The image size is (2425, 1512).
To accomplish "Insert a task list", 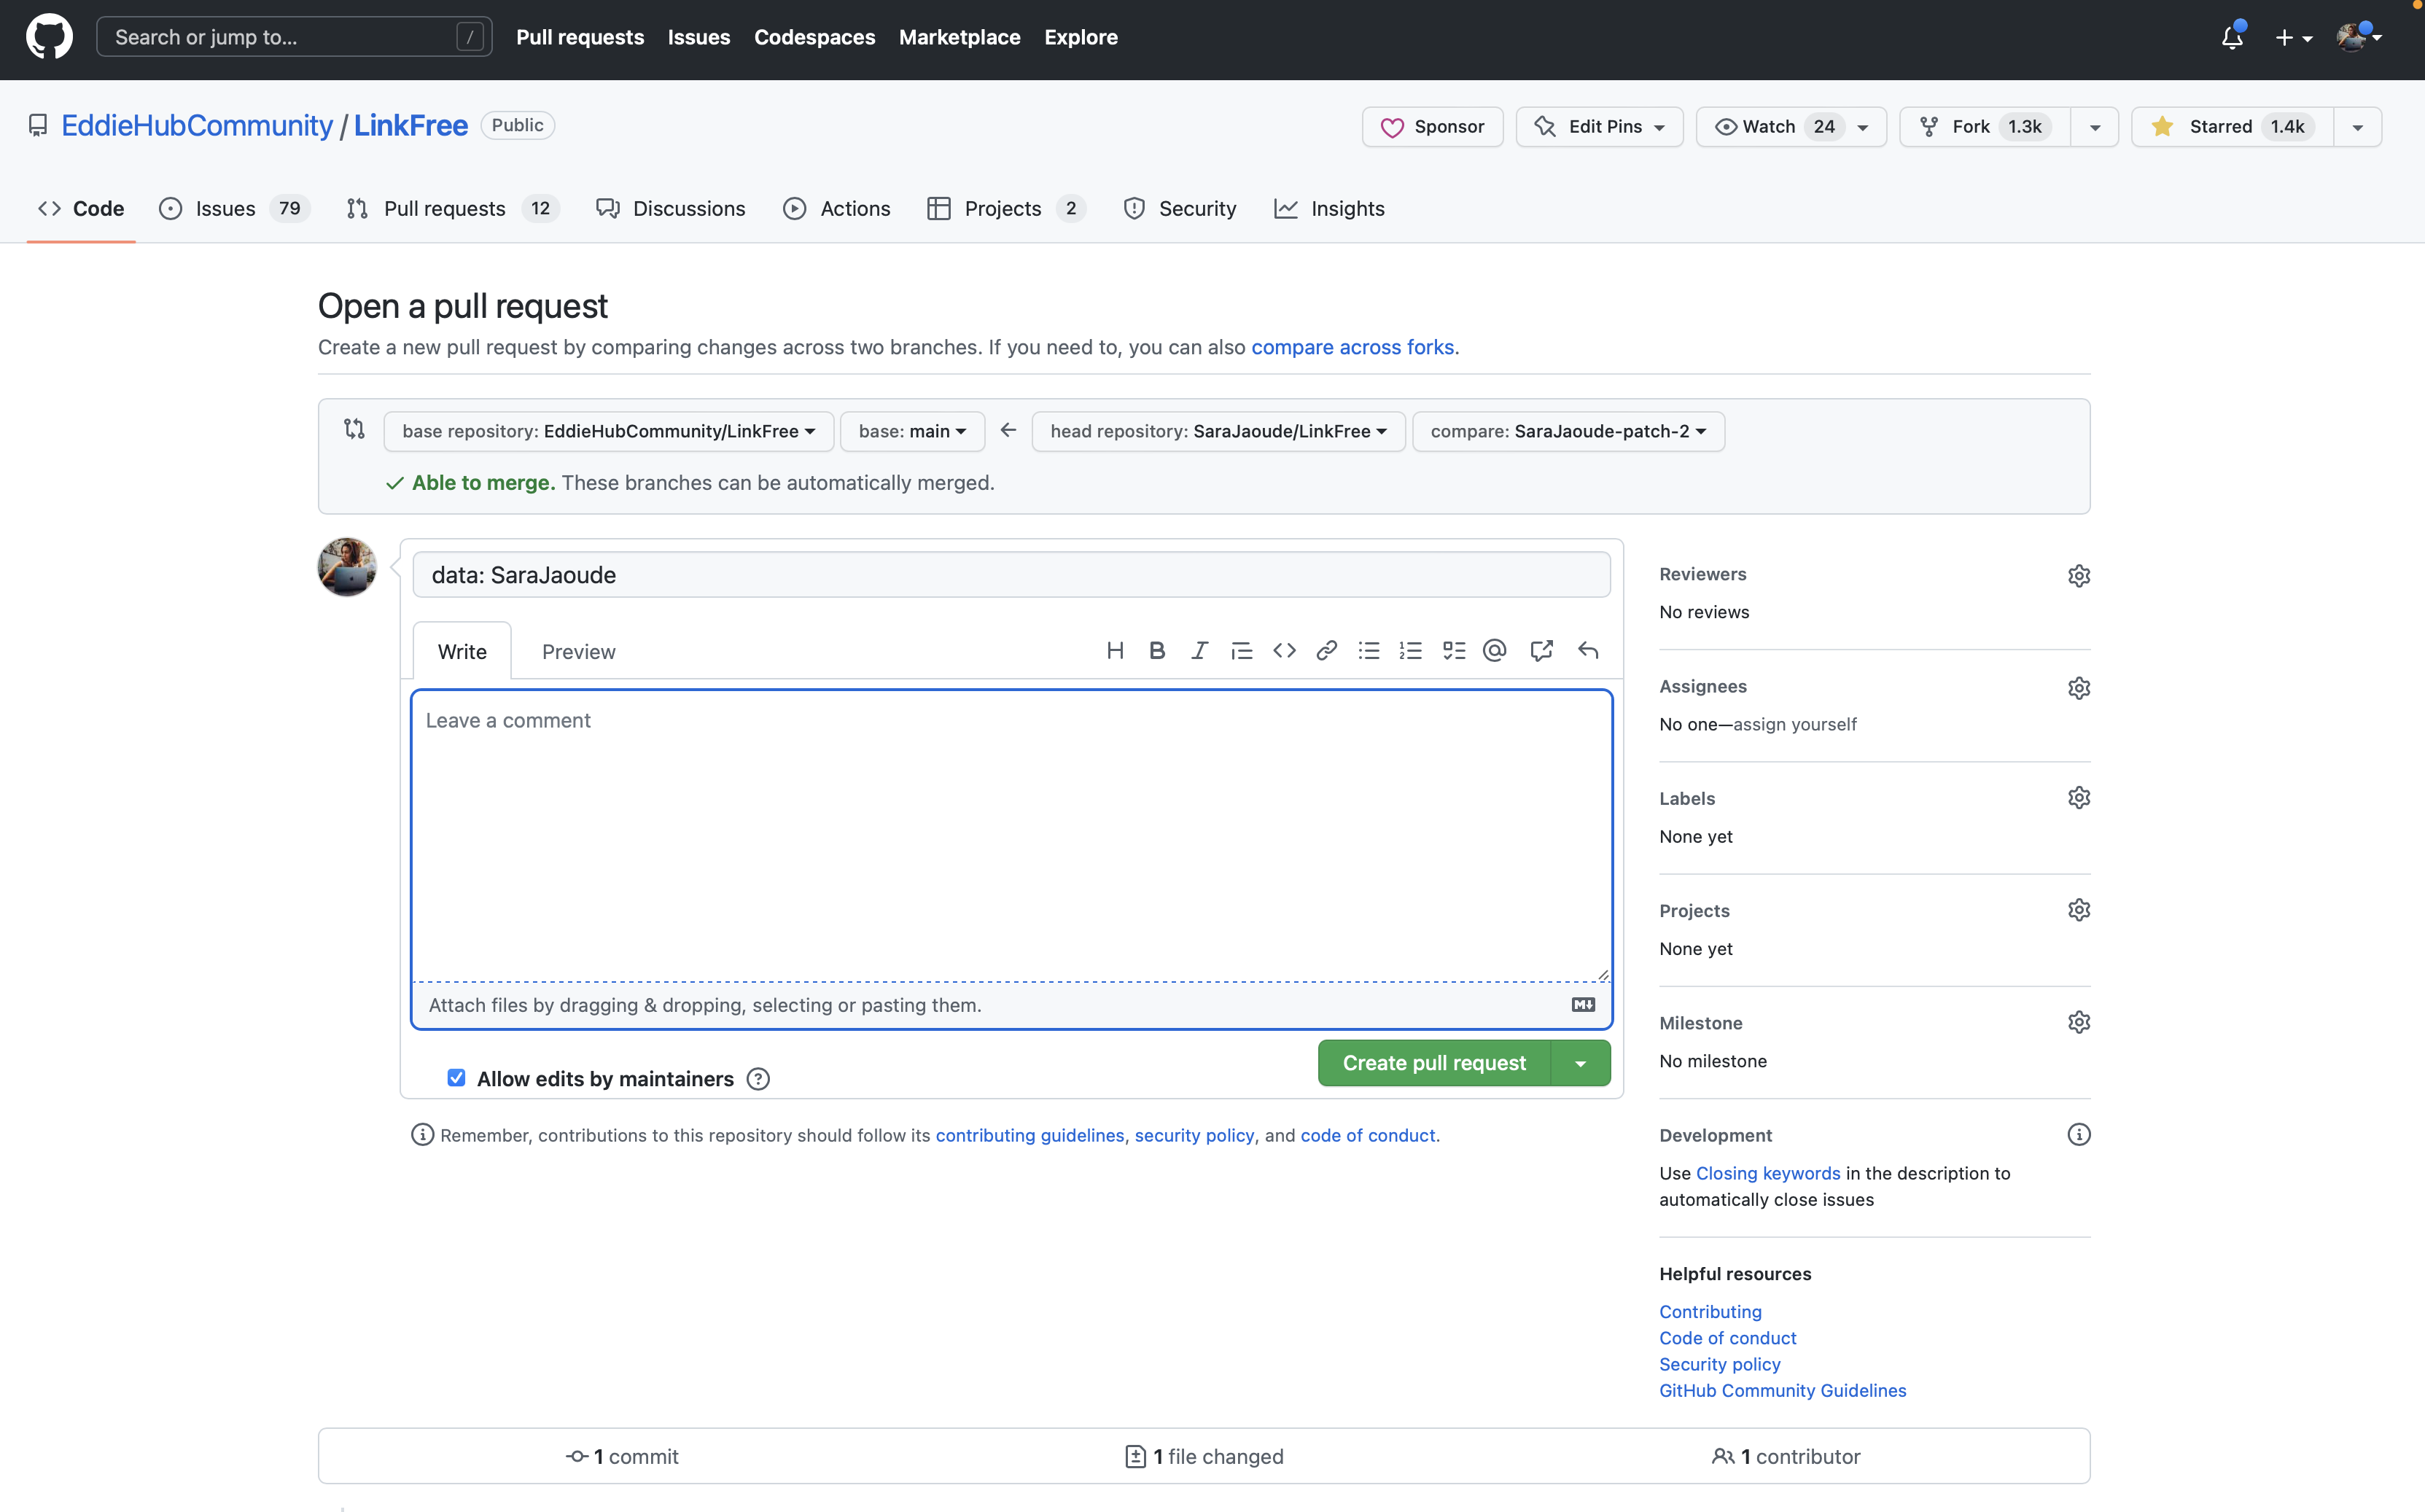I will click(x=1454, y=651).
